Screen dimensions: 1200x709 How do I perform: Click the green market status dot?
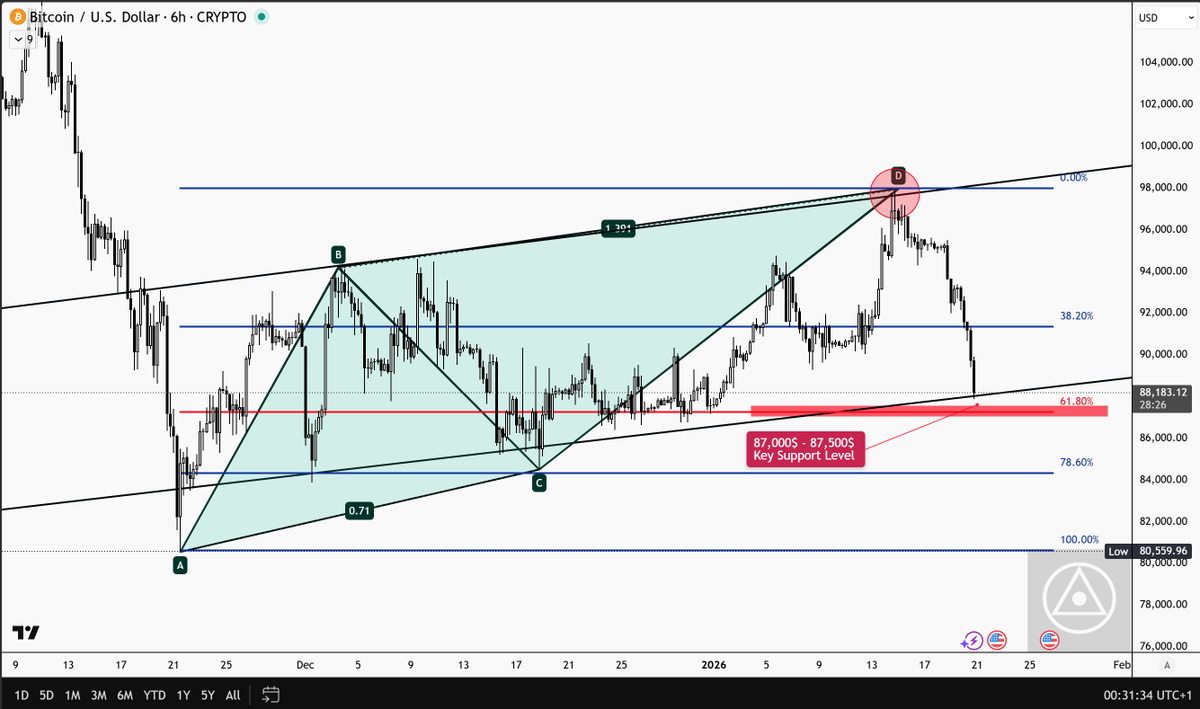[x=262, y=17]
